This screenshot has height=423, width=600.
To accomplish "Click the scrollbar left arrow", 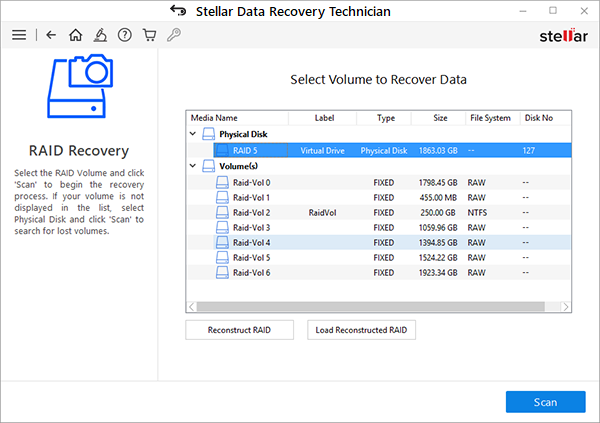I will tap(192, 307).
